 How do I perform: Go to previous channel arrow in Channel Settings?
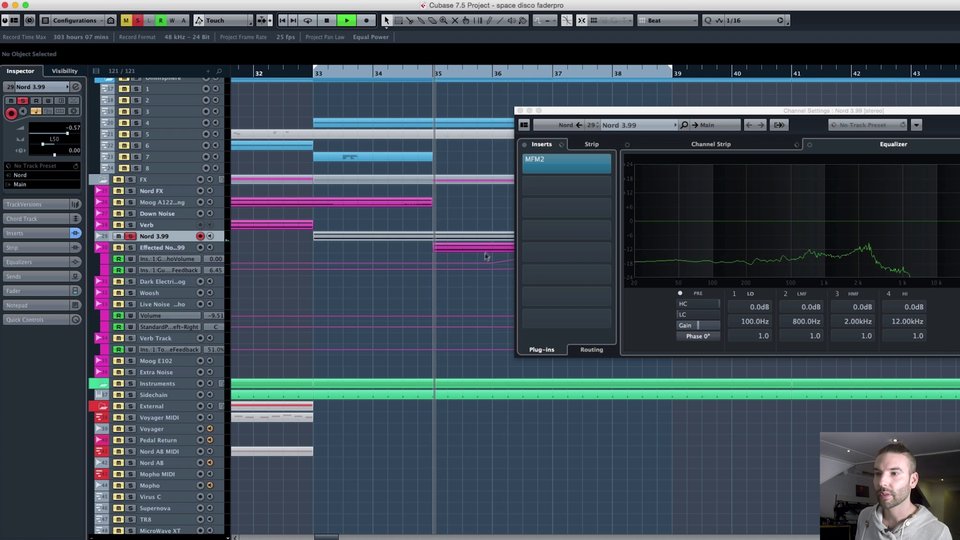pos(749,125)
